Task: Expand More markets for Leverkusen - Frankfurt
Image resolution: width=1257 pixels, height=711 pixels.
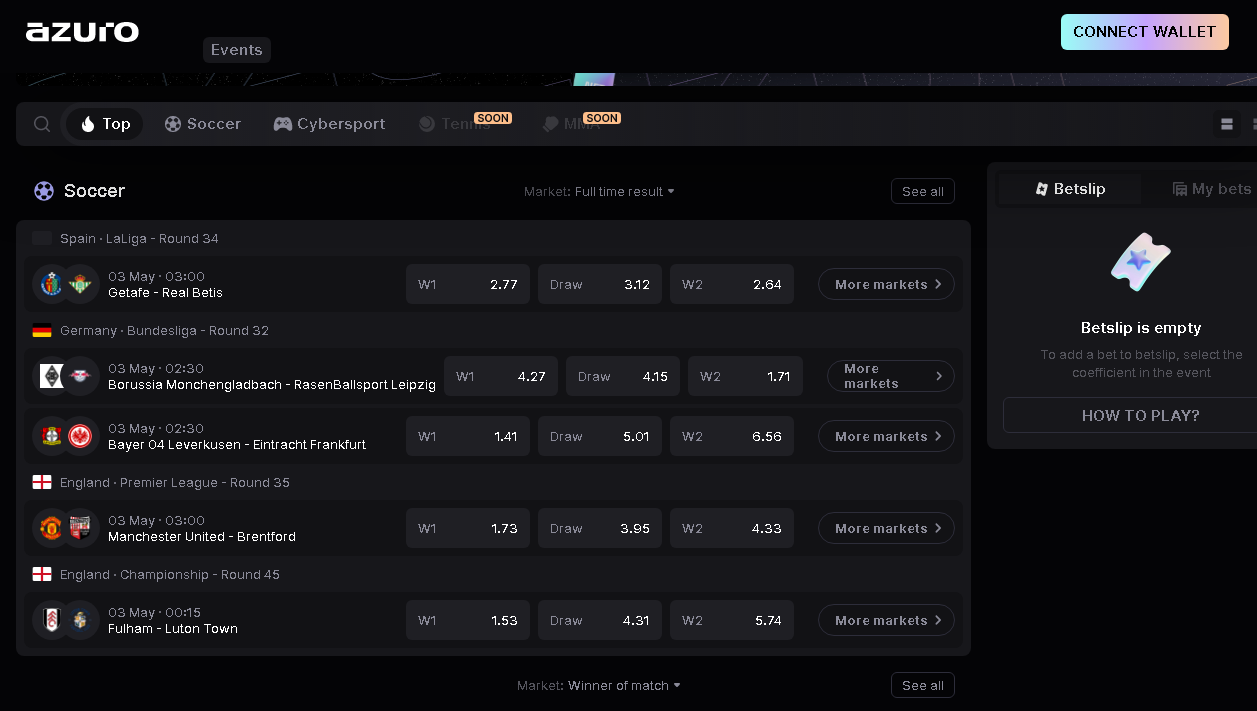Action: [886, 436]
